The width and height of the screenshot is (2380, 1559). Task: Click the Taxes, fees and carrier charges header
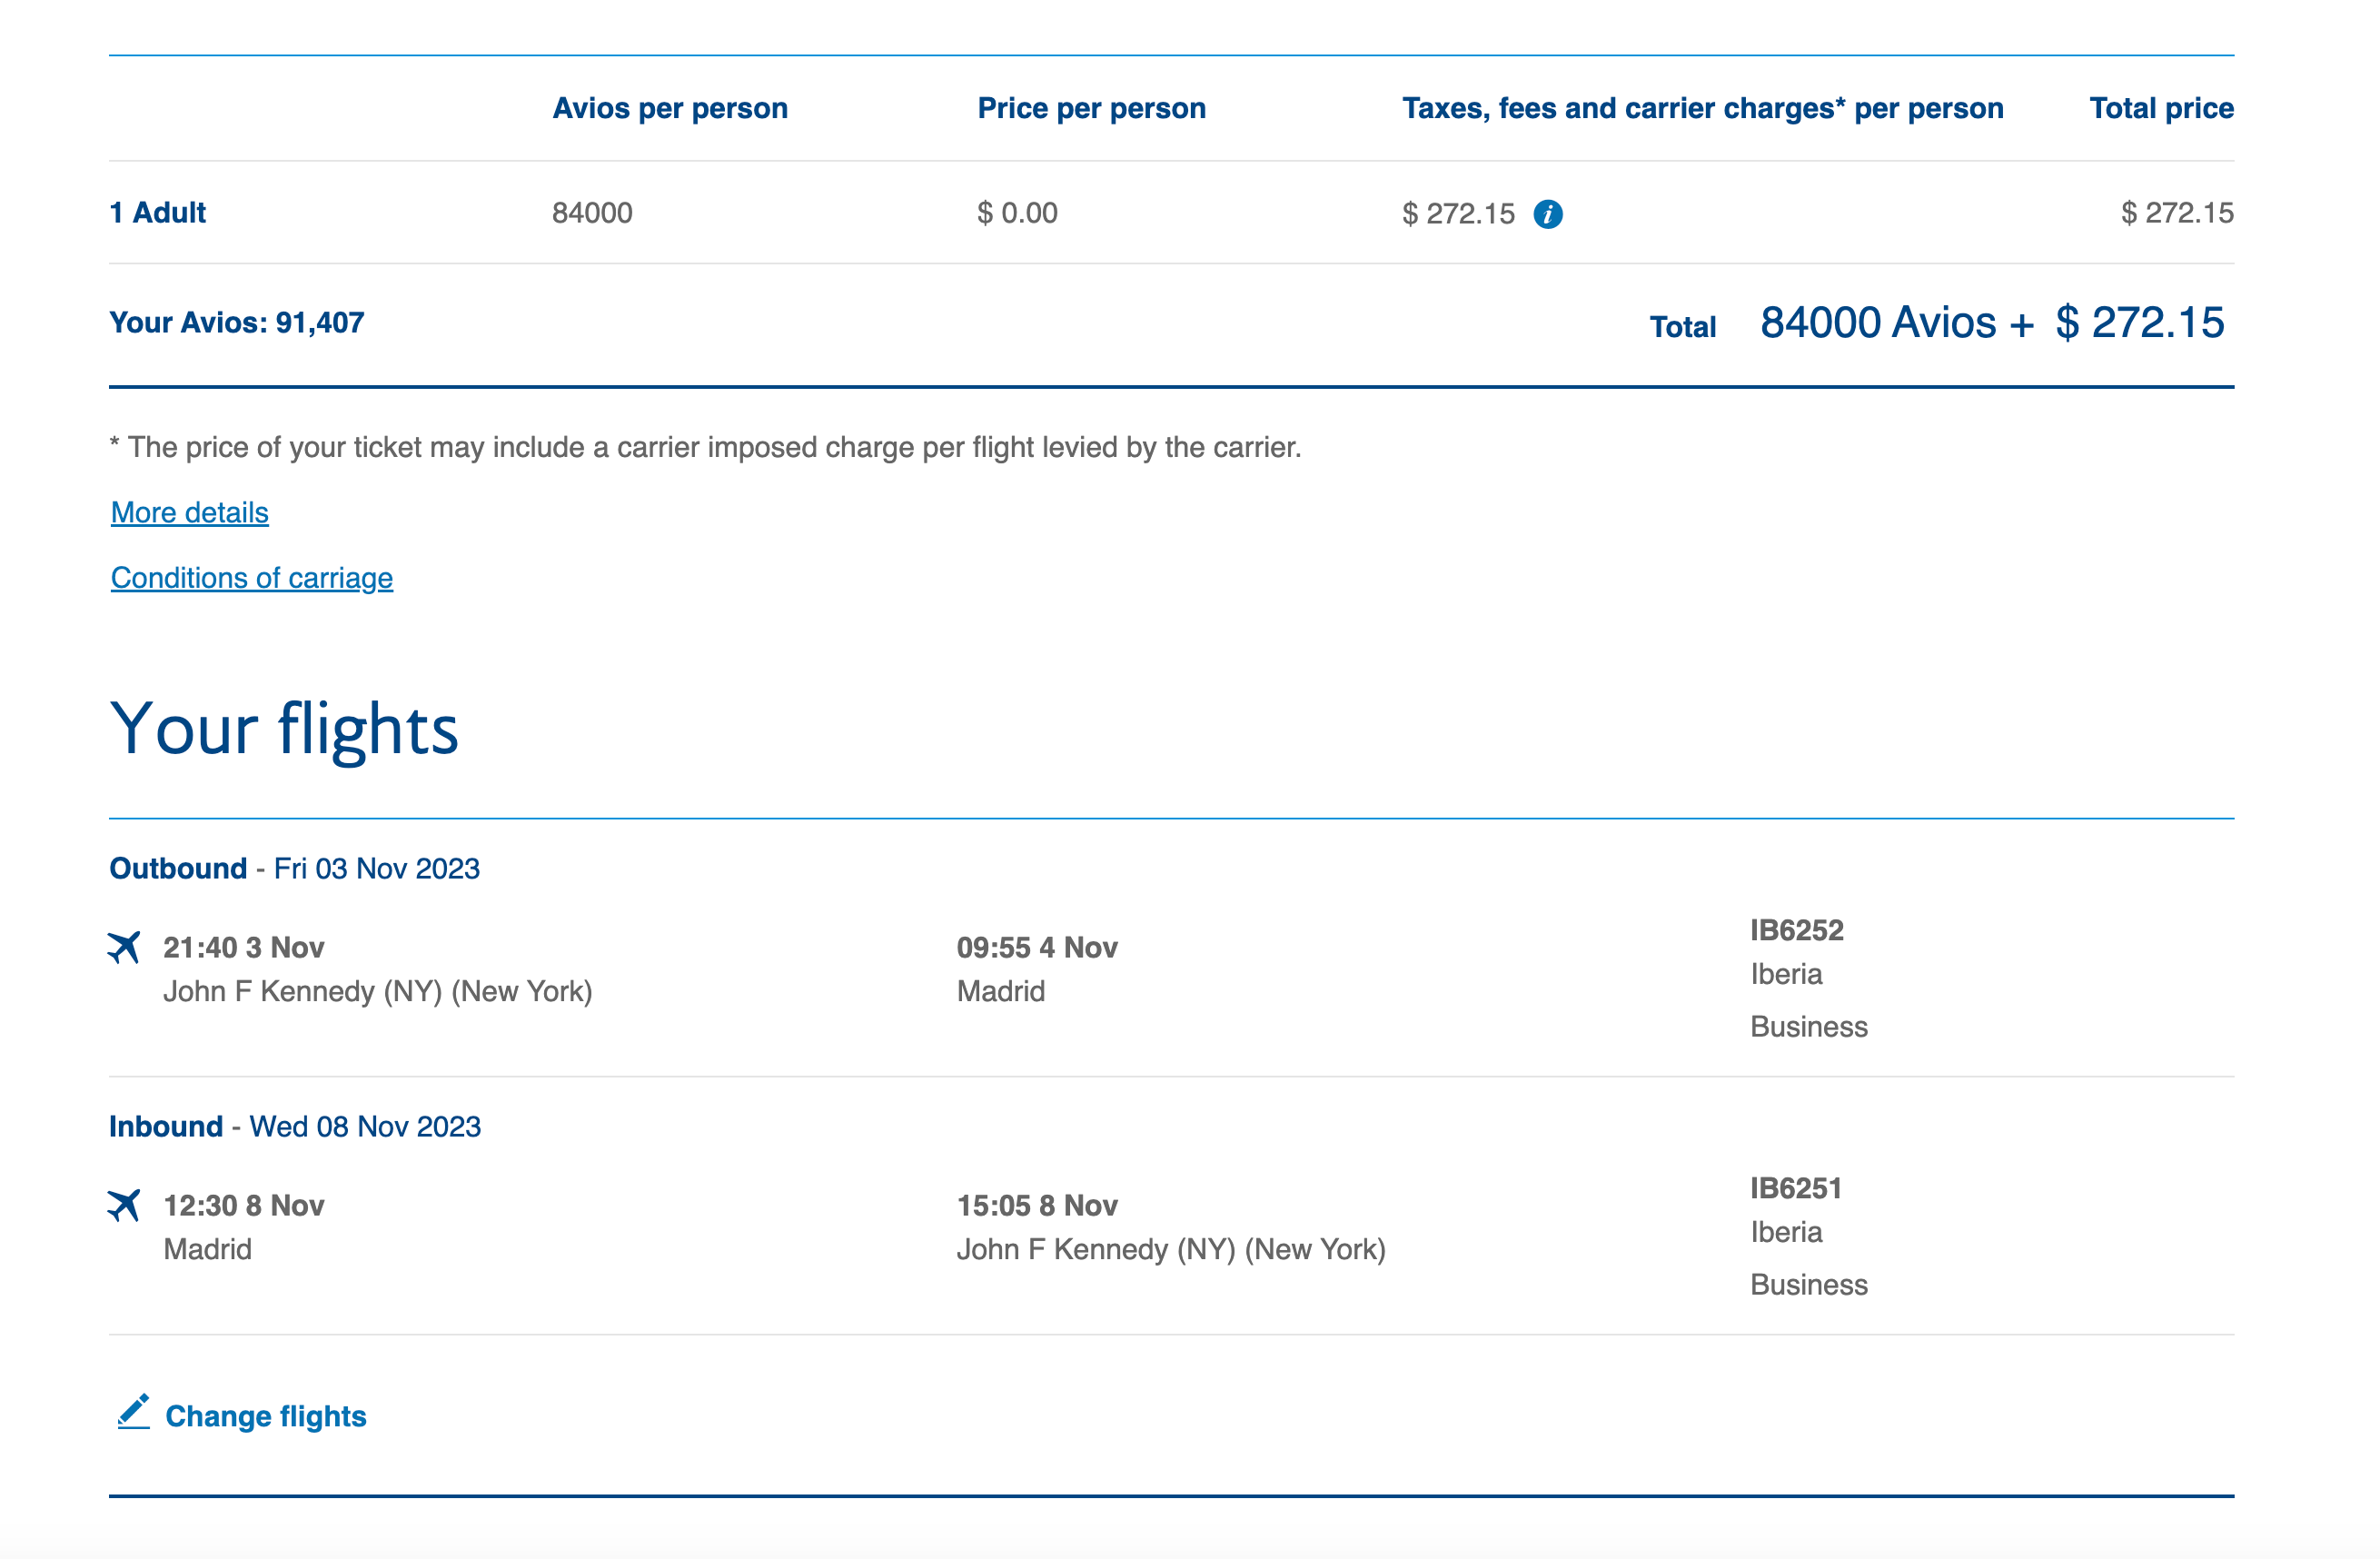tap(1702, 108)
